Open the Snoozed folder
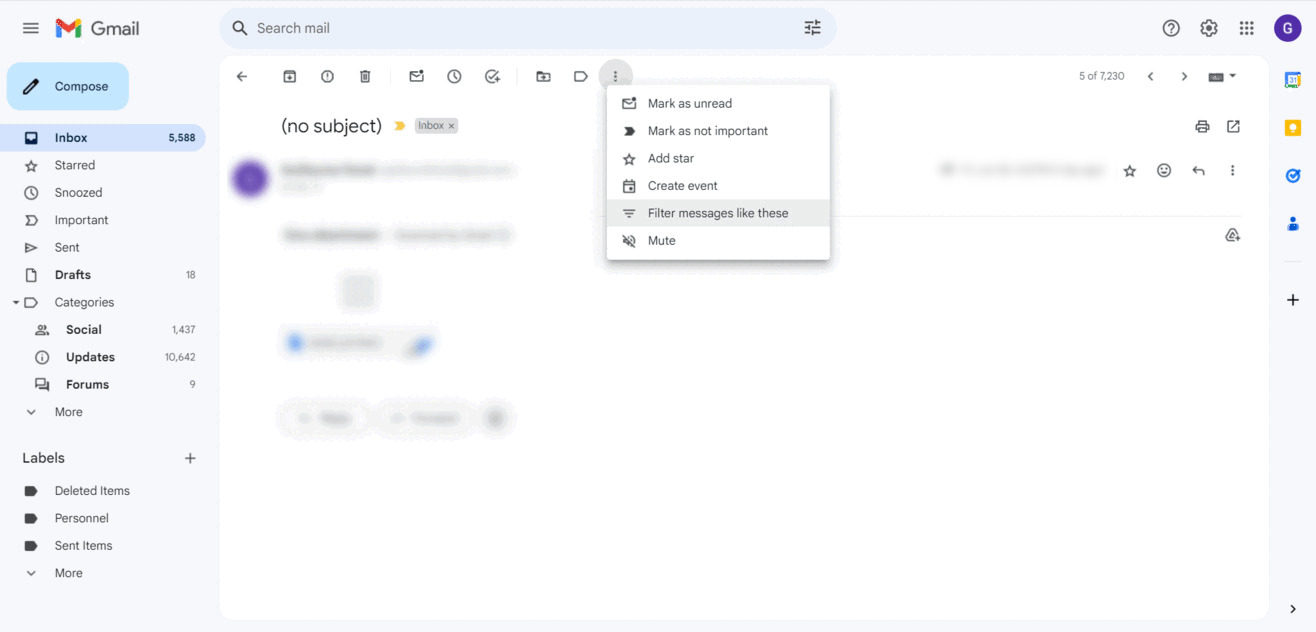 [x=103, y=193]
